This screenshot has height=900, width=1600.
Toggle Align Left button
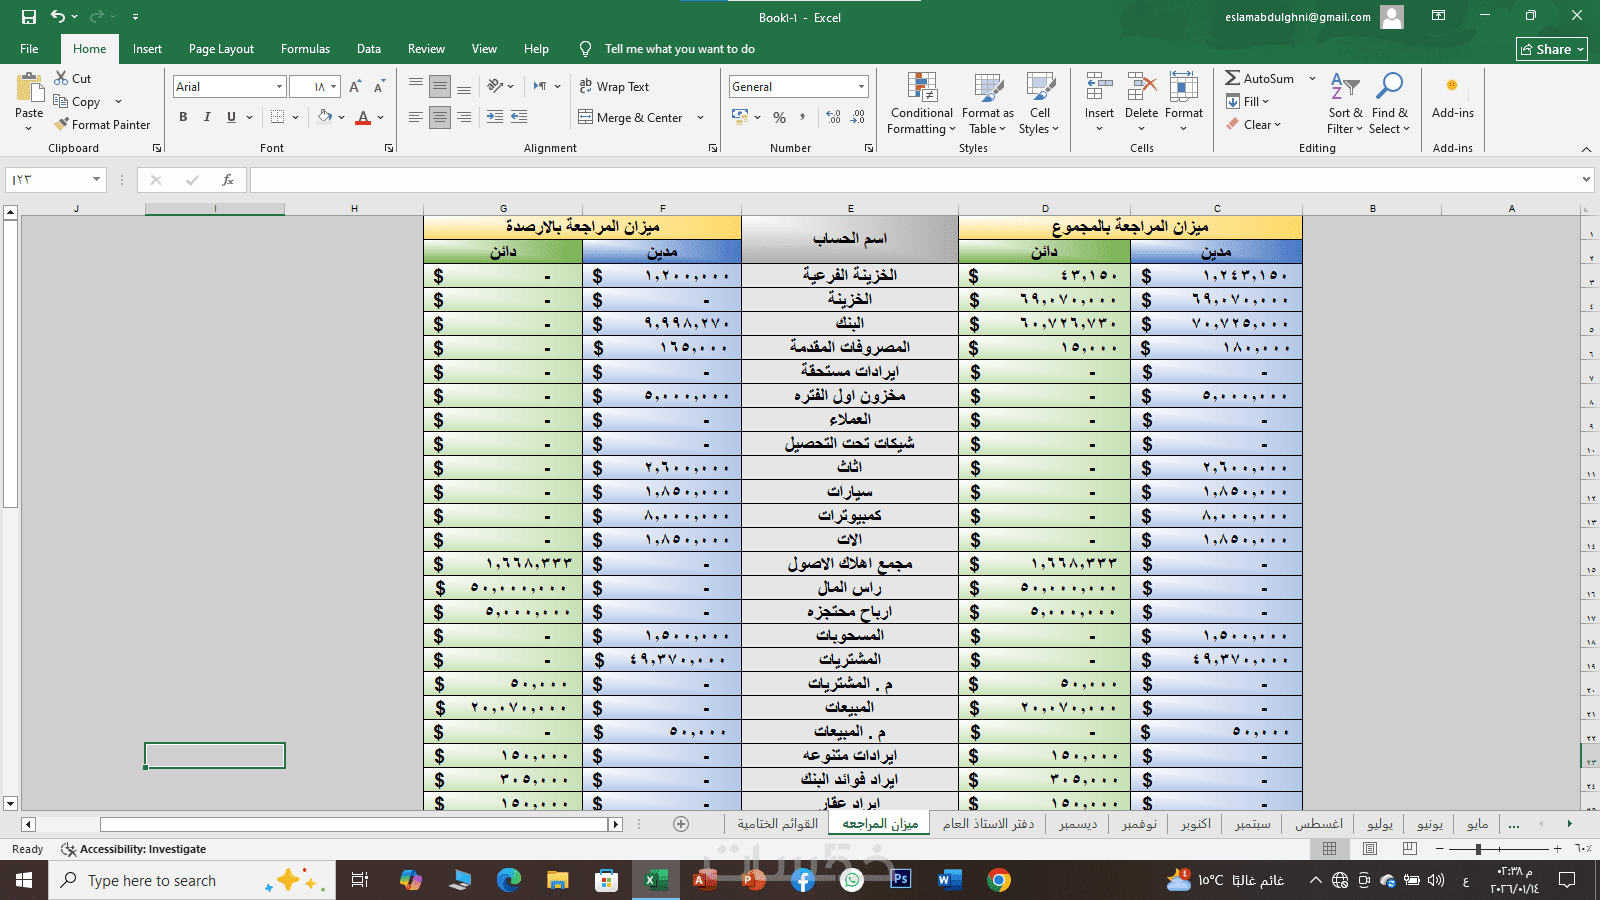pyautogui.click(x=416, y=117)
